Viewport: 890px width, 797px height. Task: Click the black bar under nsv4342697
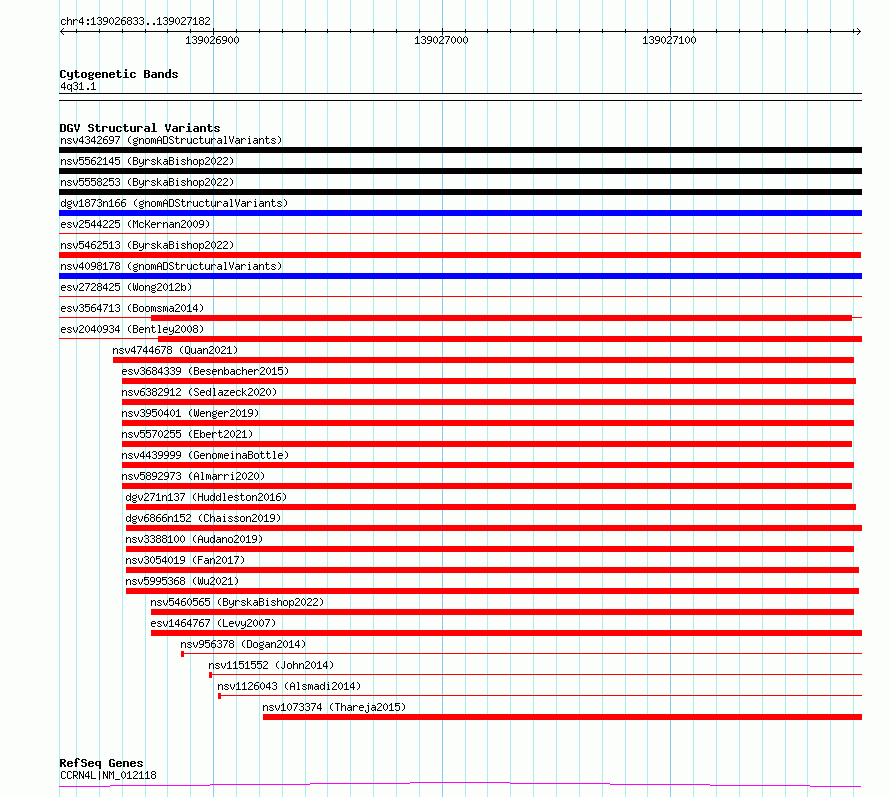[x=460, y=150]
